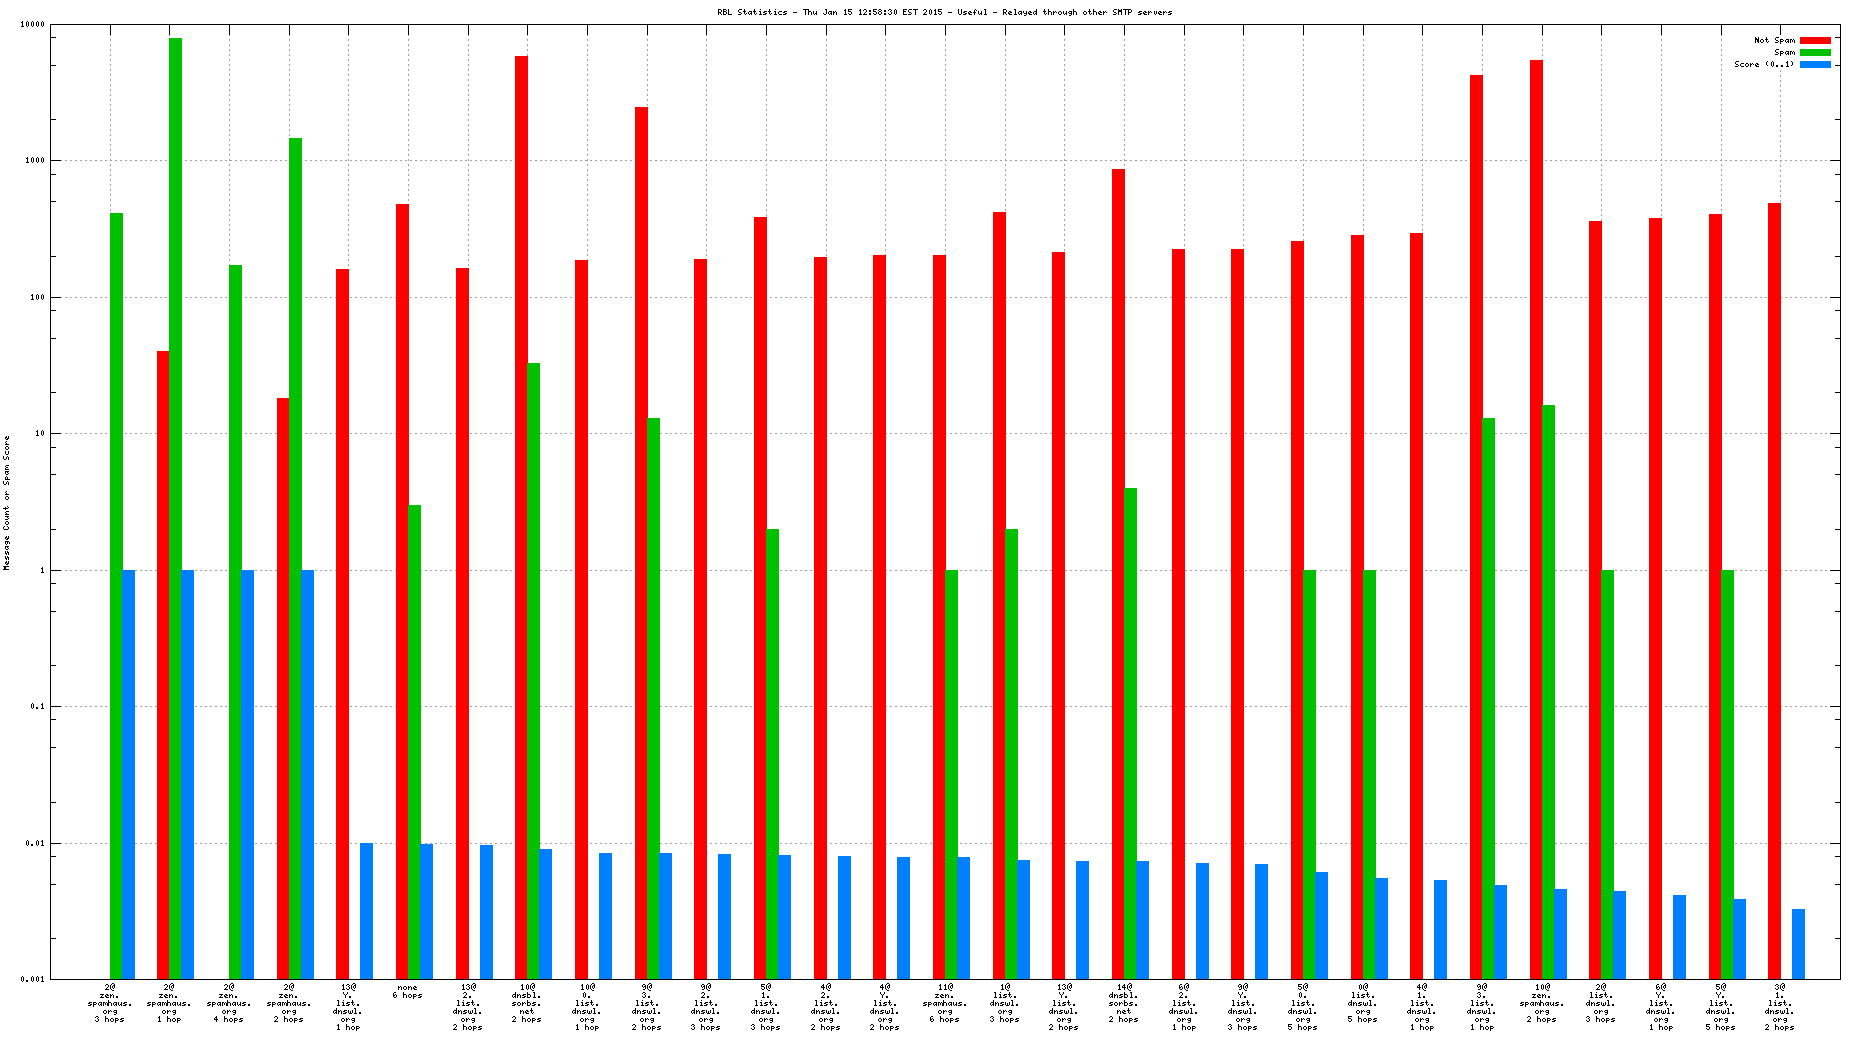The image size is (1856, 1044).
Task: Click the 10000 tick label on the y-axis
Action: 32,25
